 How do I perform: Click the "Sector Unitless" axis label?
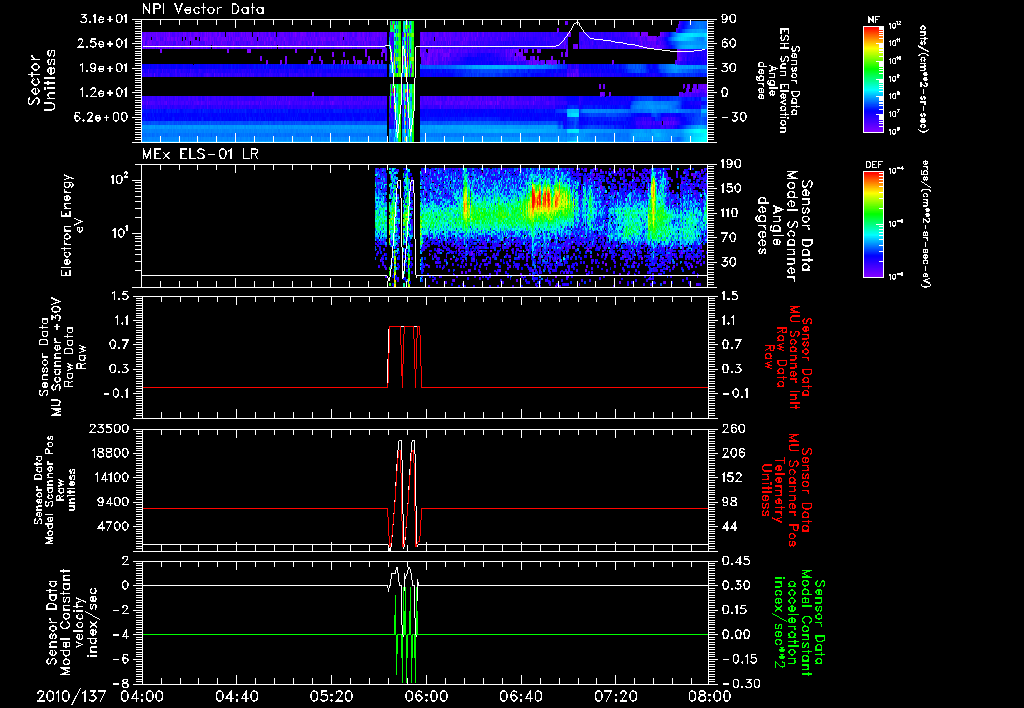(42, 80)
